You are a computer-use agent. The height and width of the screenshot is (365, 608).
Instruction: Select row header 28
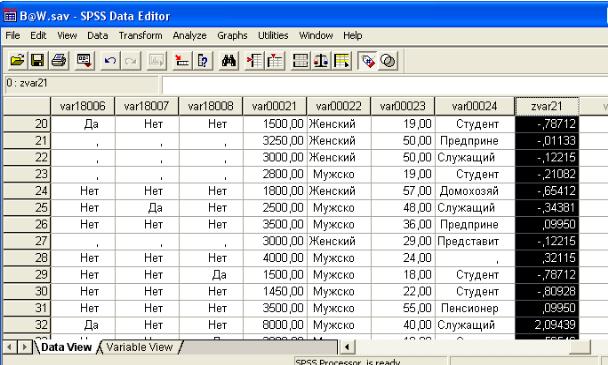click(27, 258)
